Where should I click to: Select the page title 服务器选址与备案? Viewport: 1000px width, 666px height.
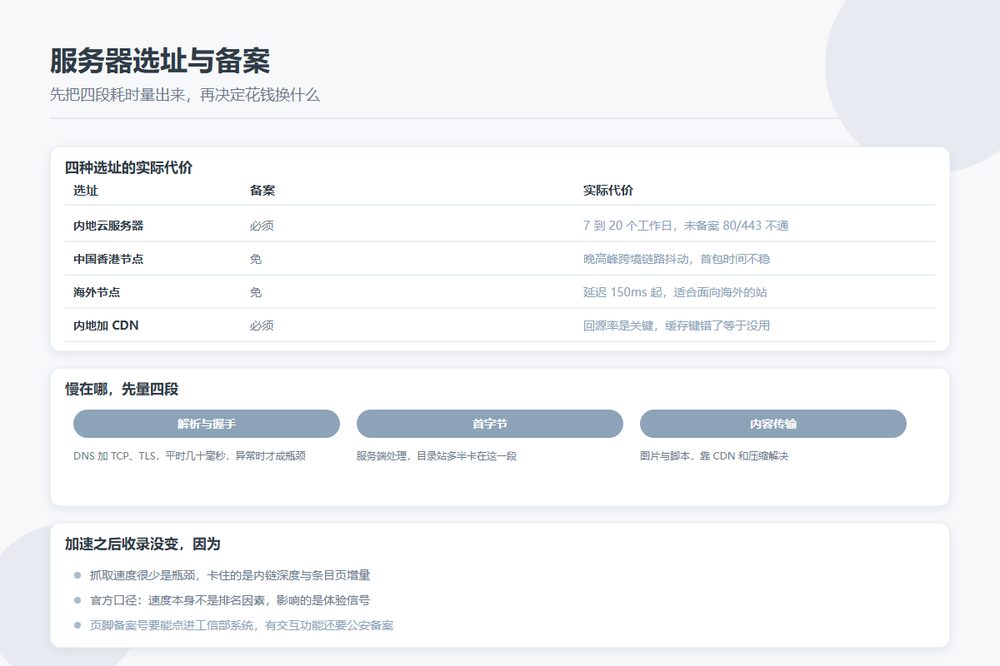click(x=159, y=61)
